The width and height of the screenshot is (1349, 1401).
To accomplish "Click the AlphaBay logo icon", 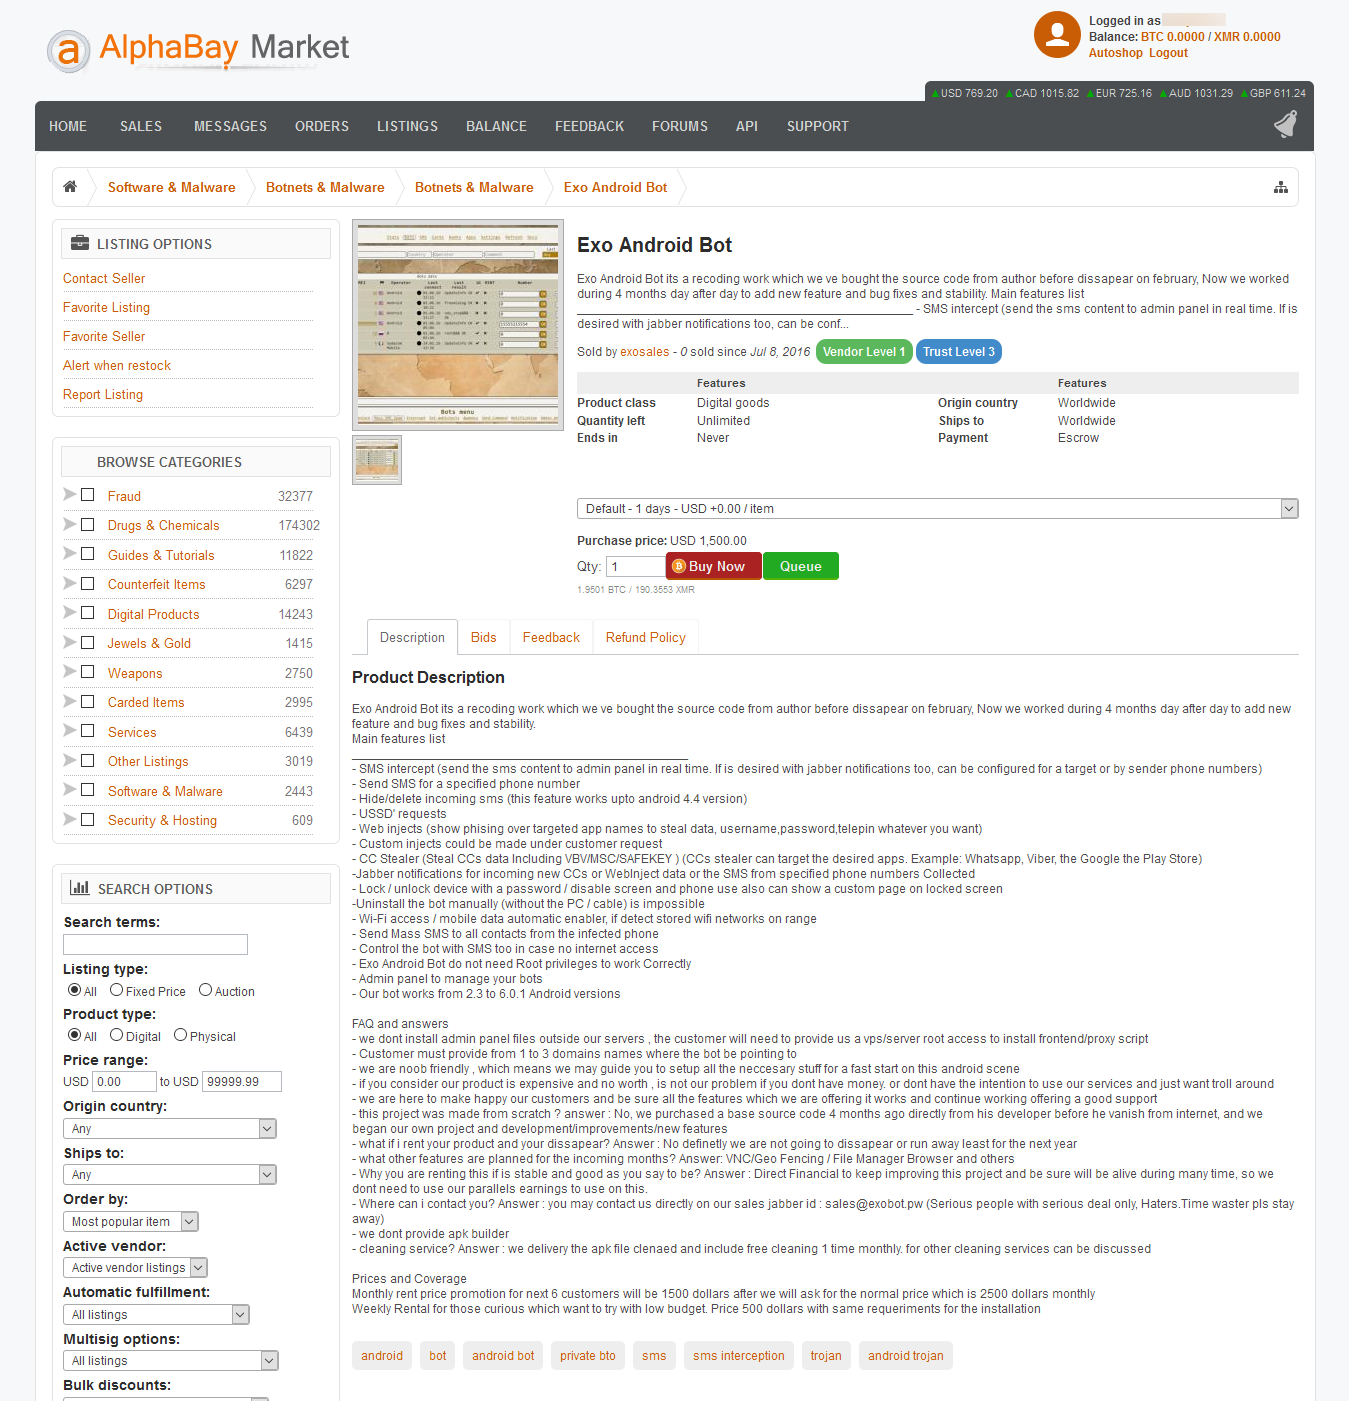I will point(68,50).
